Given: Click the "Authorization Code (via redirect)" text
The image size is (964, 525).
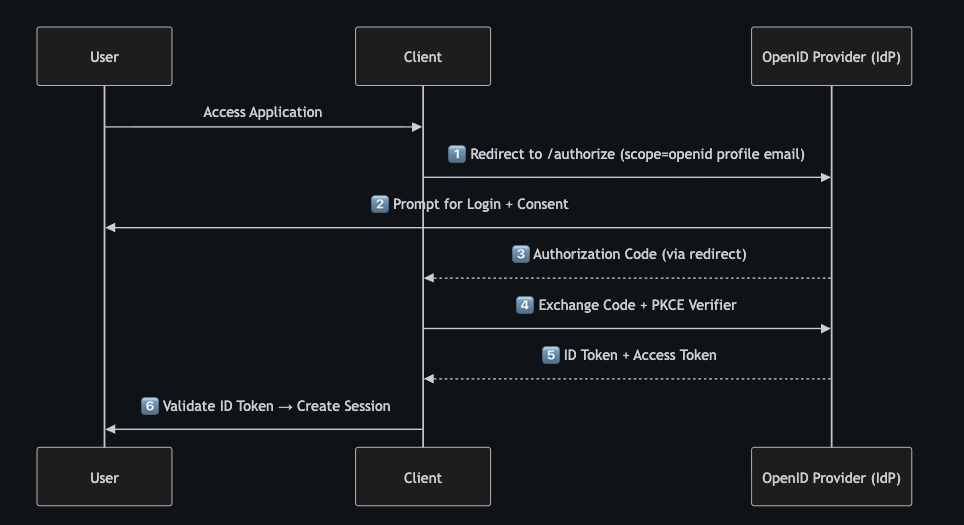Looking at the screenshot, I should [639, 254].
